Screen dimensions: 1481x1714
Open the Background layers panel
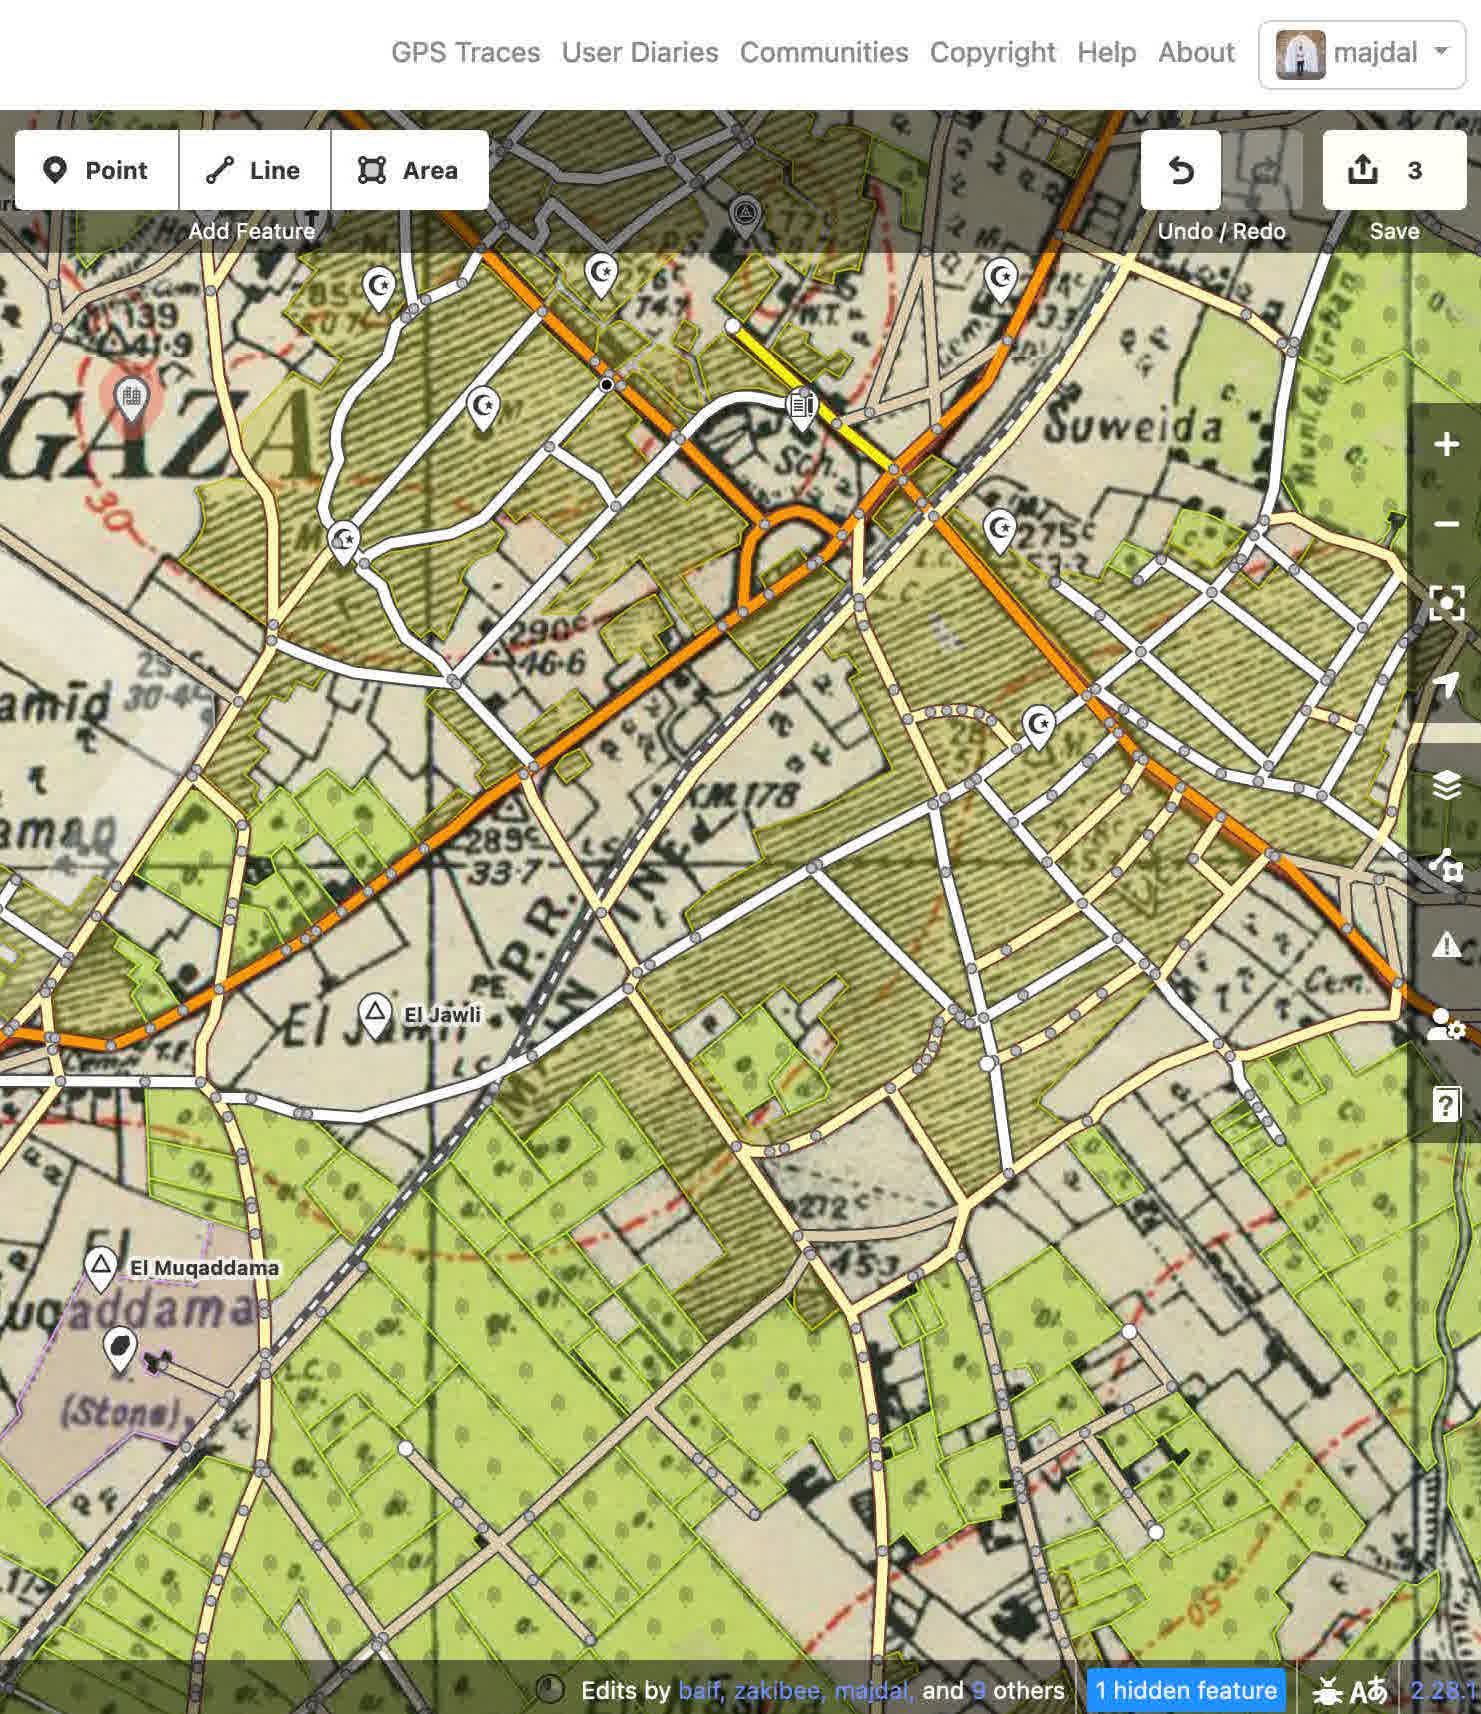pos(1446,786)
